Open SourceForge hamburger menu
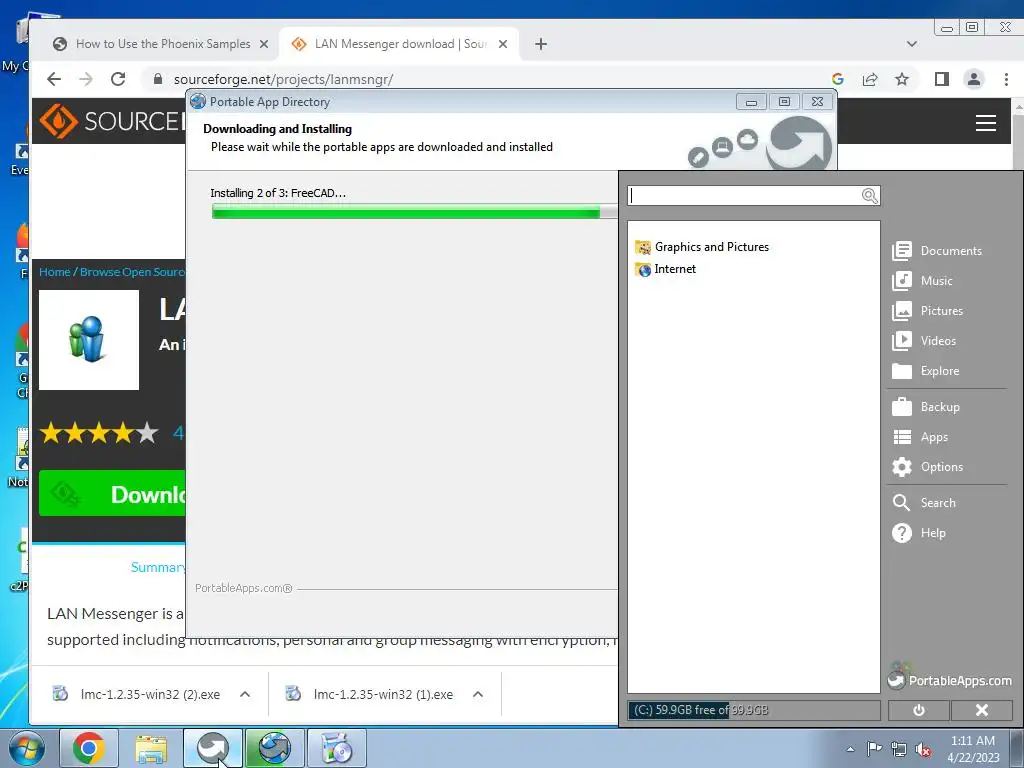Viewport: 1024px width, 768px height. pos(985,123)
